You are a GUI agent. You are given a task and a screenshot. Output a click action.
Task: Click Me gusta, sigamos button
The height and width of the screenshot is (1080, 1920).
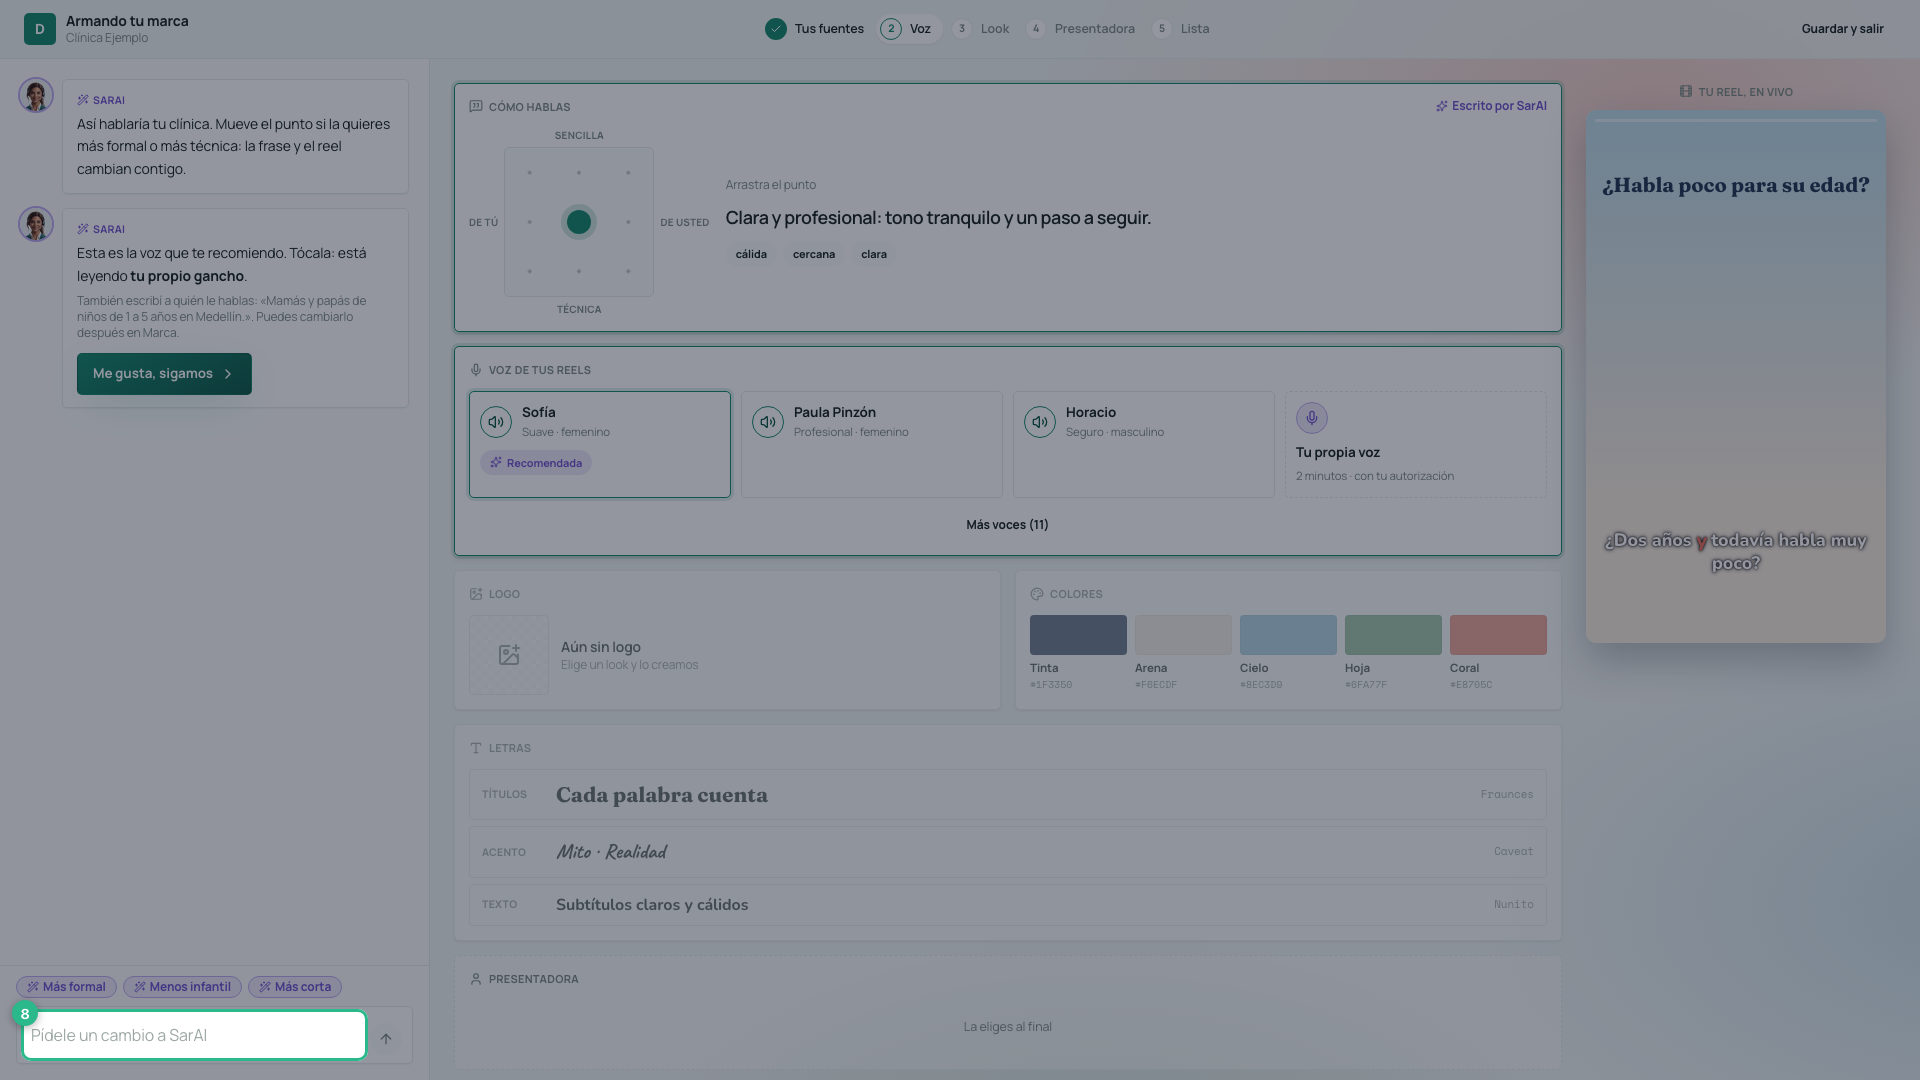point(164,374)
